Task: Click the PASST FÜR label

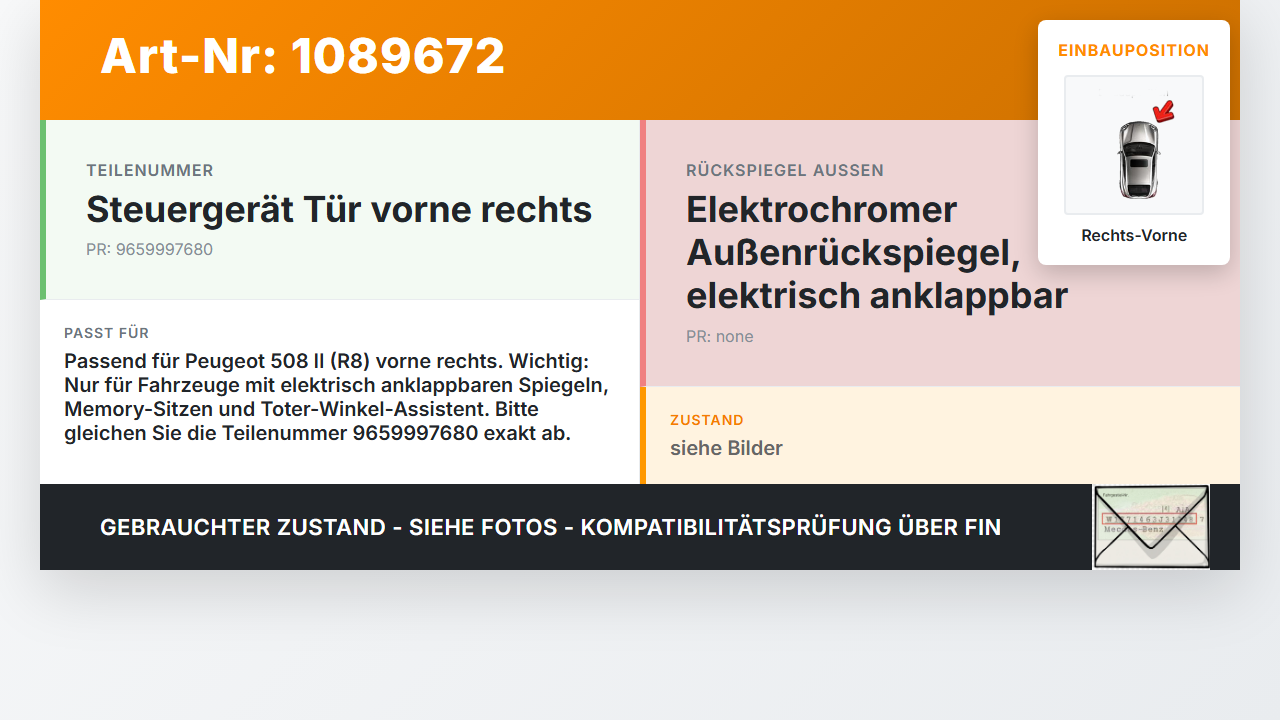Action: 107,333
